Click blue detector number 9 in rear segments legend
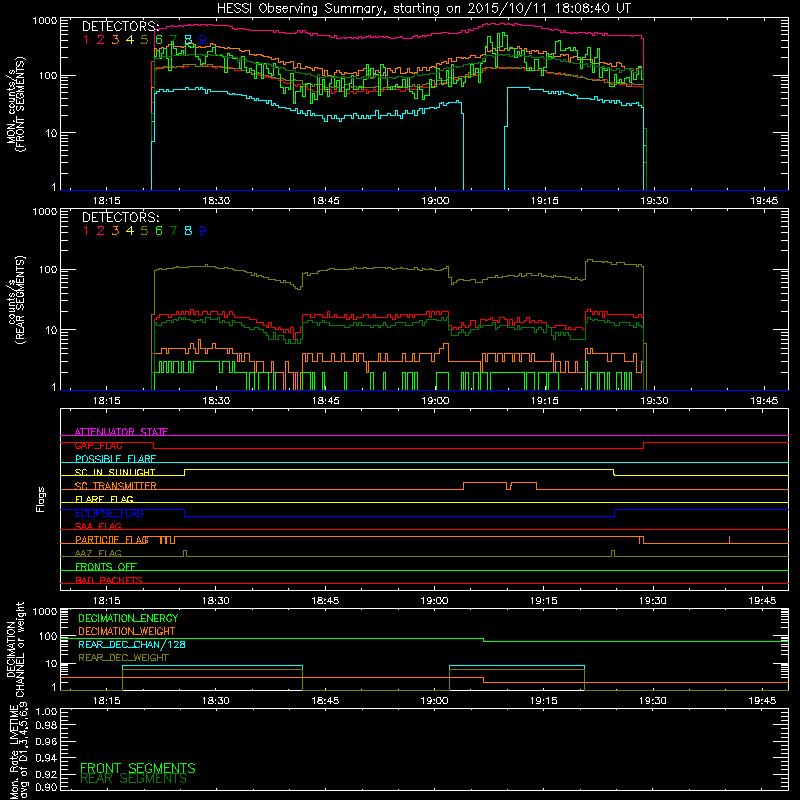Viewport: 800px width, 800px height. 203,231
